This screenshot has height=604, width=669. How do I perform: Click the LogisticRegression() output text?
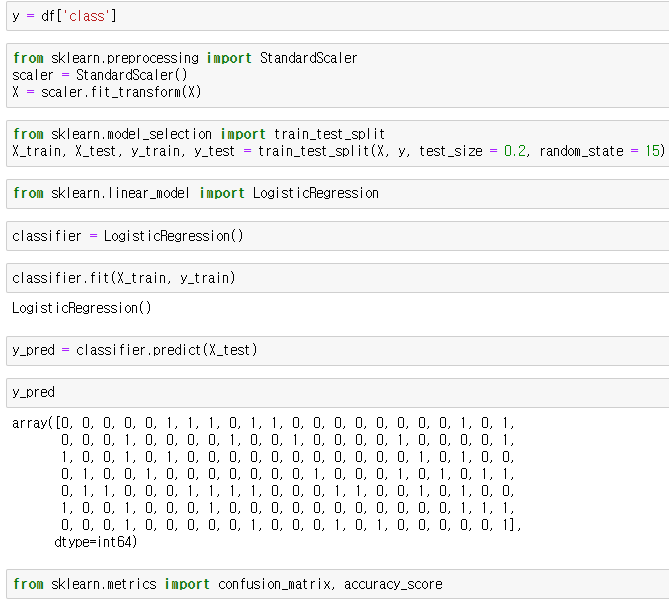tap(81, 308)
